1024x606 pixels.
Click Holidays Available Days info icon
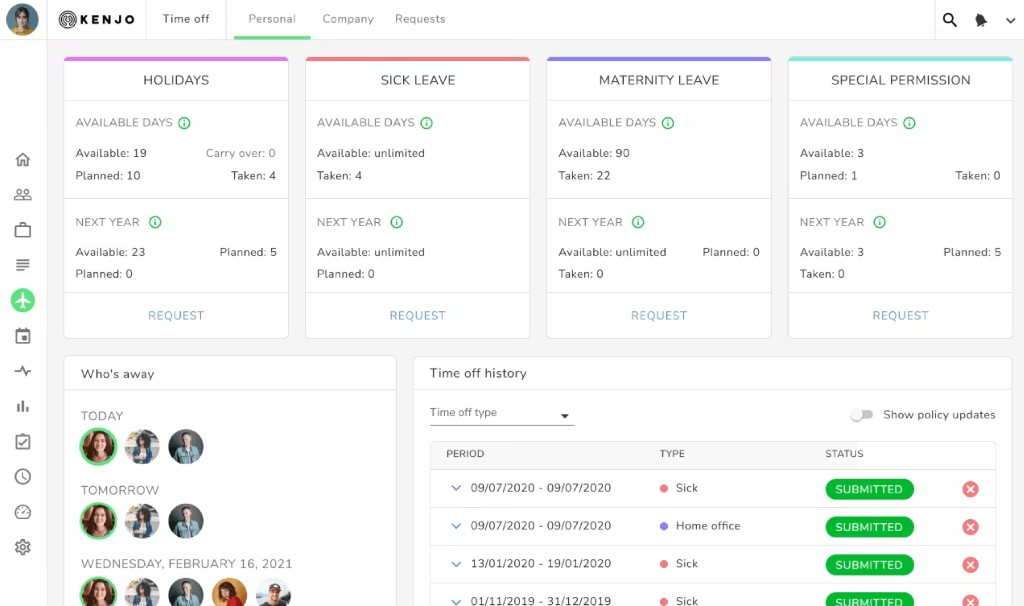tap(184, 123)
